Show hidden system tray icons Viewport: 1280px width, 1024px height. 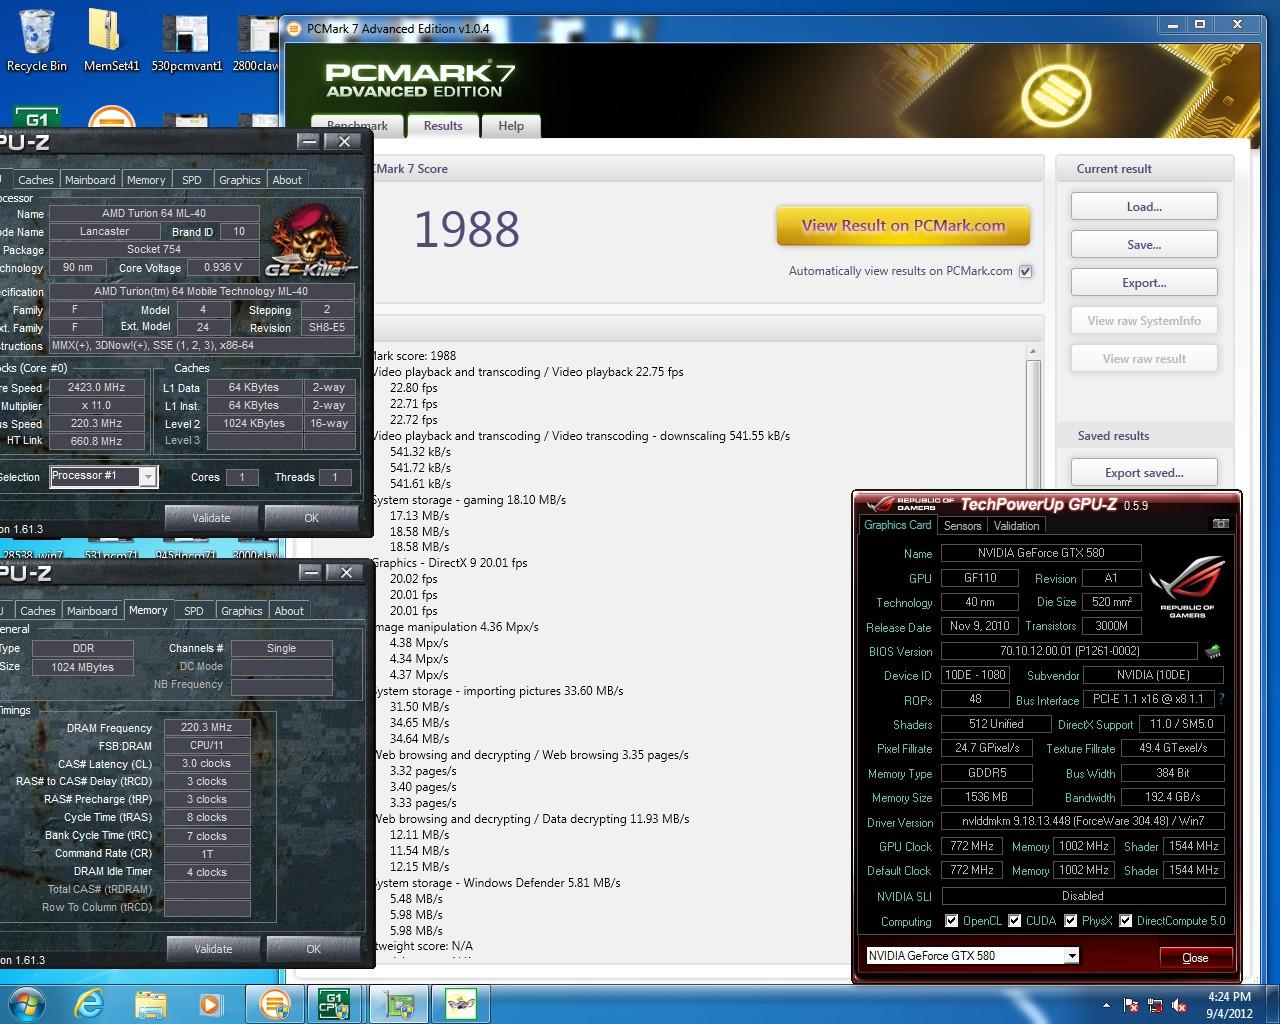pos(1105,1005)
